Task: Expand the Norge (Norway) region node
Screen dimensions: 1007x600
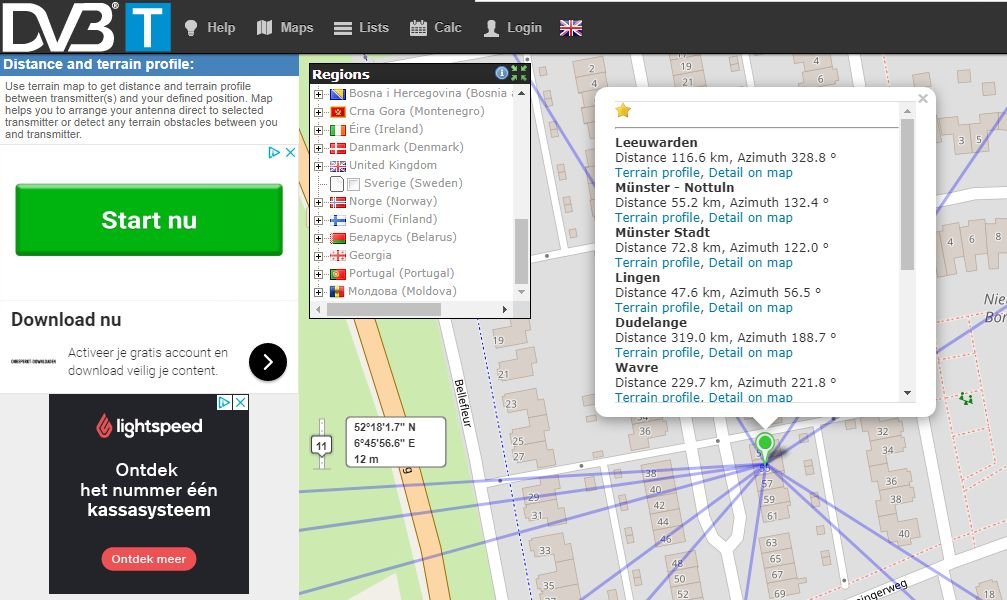Action: pos(319,202)
